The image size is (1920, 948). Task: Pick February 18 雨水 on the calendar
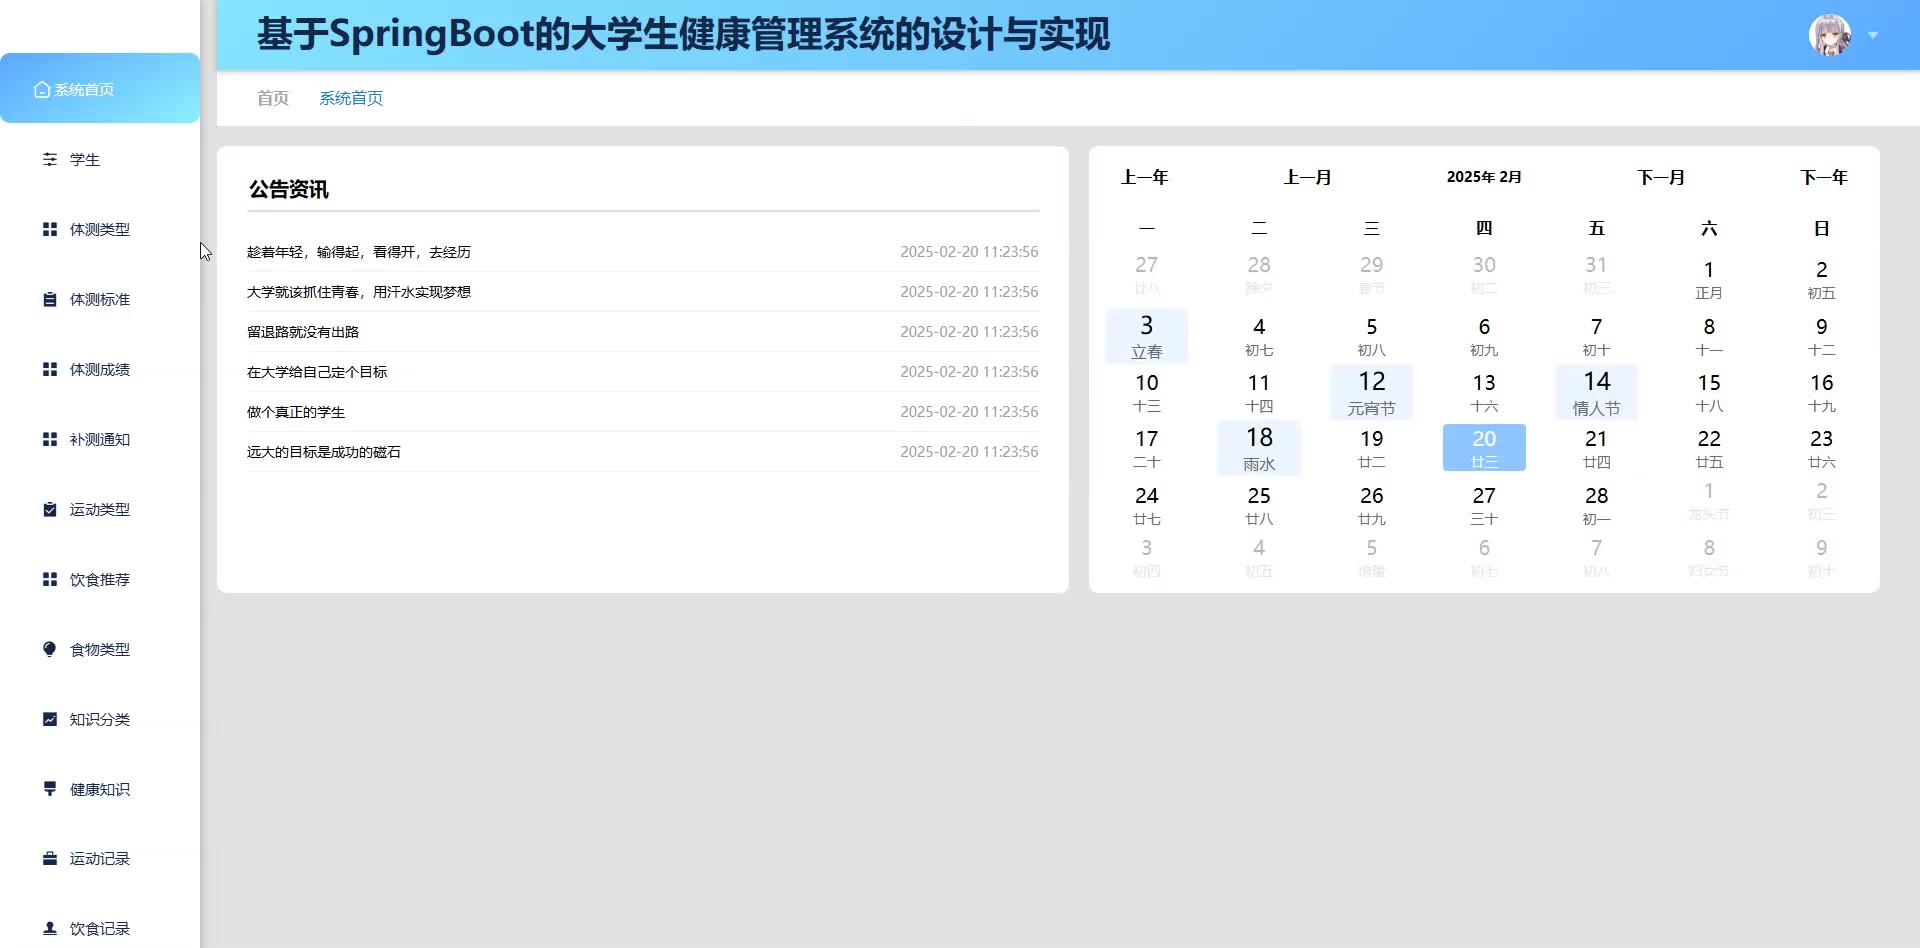point(1259,449)
